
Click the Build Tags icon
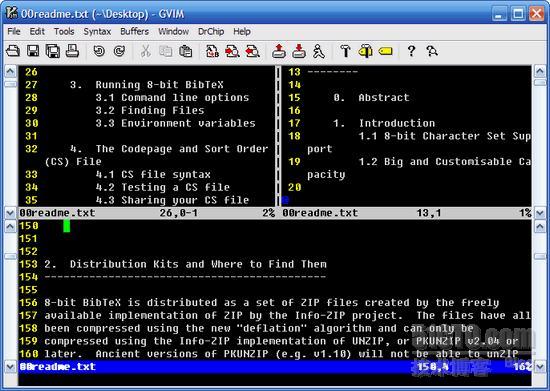(x=365, y=51)
